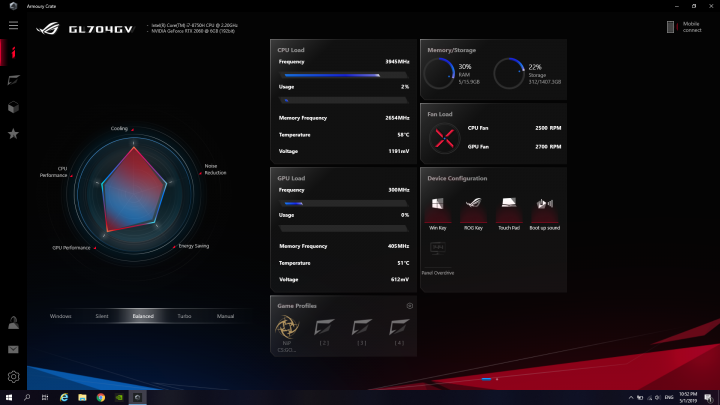
Task: Select the Home info icon in the sidebar
Action: click(x=13, y=53)
